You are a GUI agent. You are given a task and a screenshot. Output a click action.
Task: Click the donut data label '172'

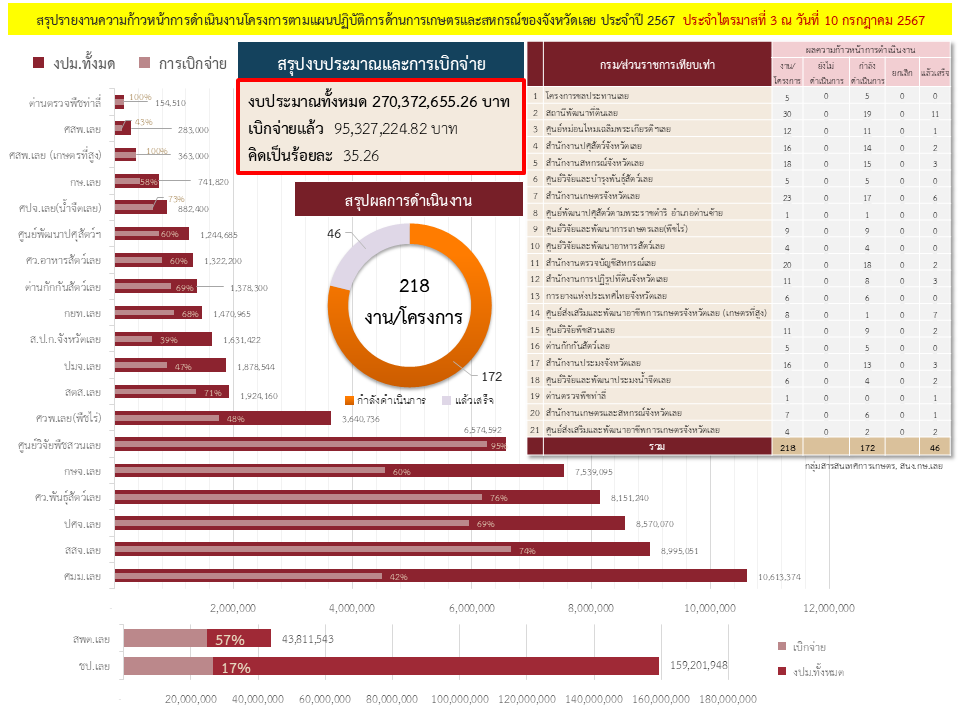click(x=492, y=377)
